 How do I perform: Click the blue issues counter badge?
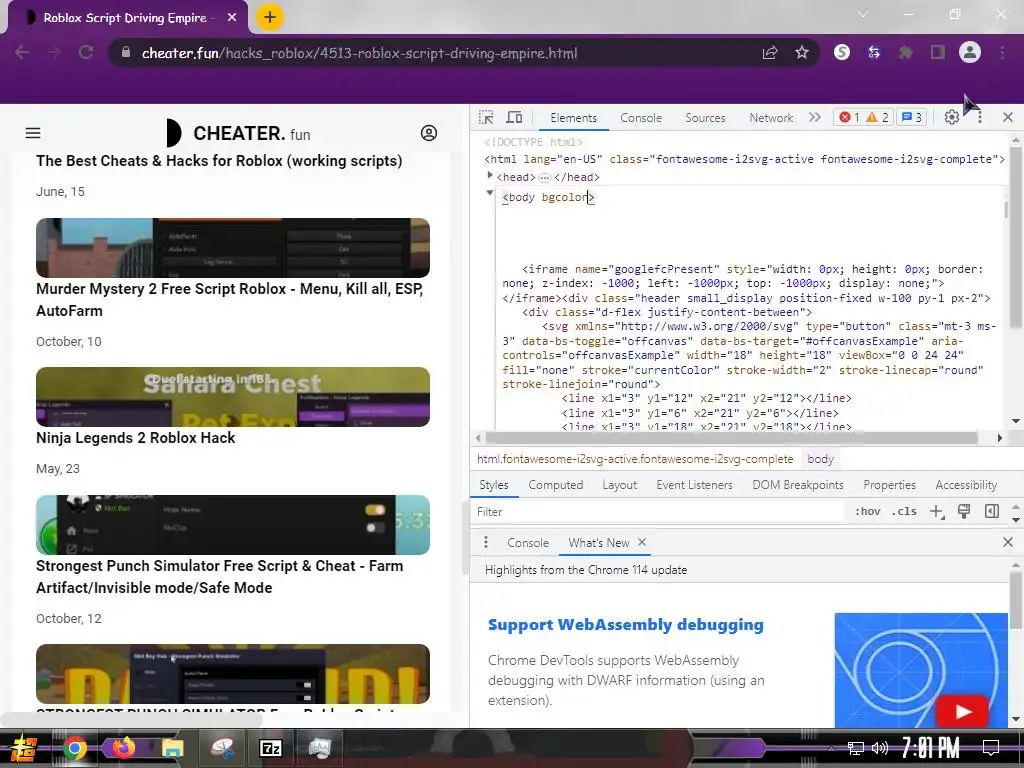(x=912, y=118)
